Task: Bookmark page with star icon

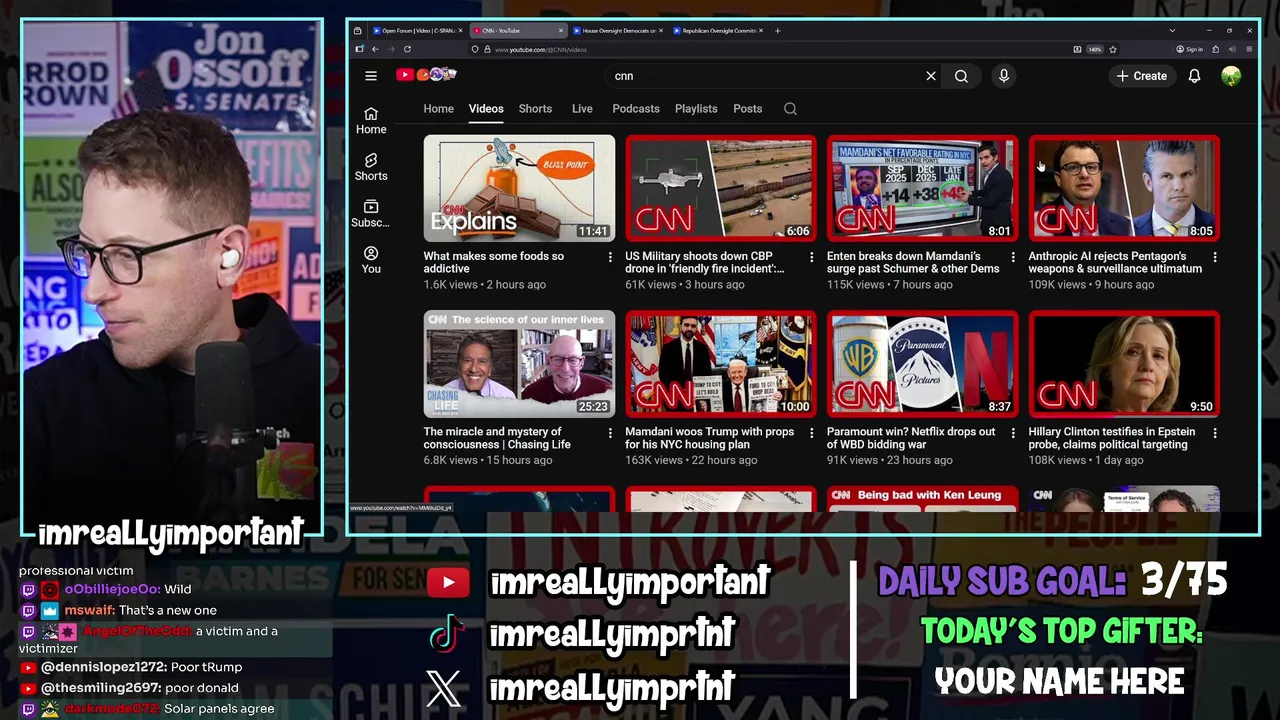Action: 1113,49
